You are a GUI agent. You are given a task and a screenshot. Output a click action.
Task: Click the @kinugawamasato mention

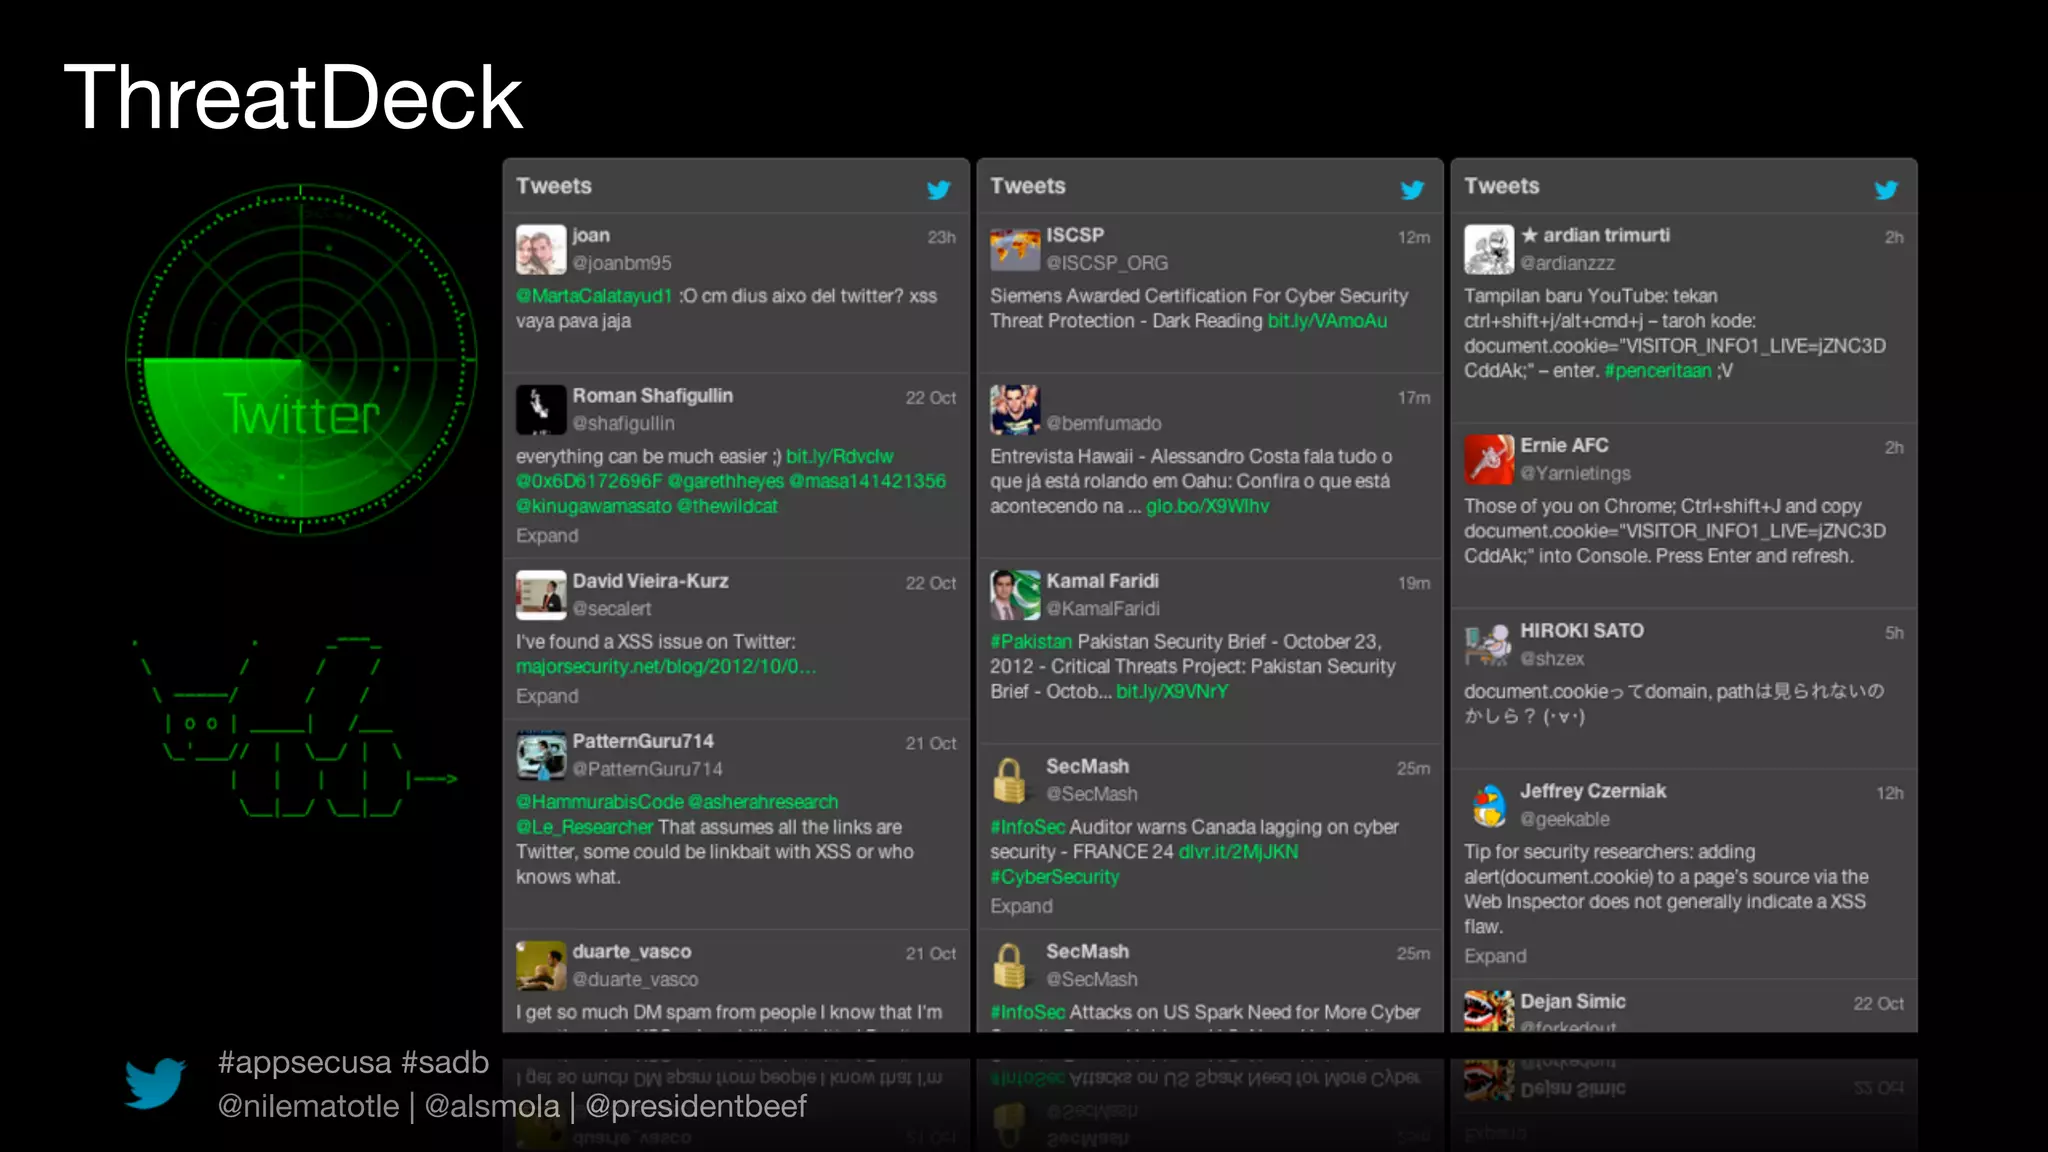pos(594,506)
